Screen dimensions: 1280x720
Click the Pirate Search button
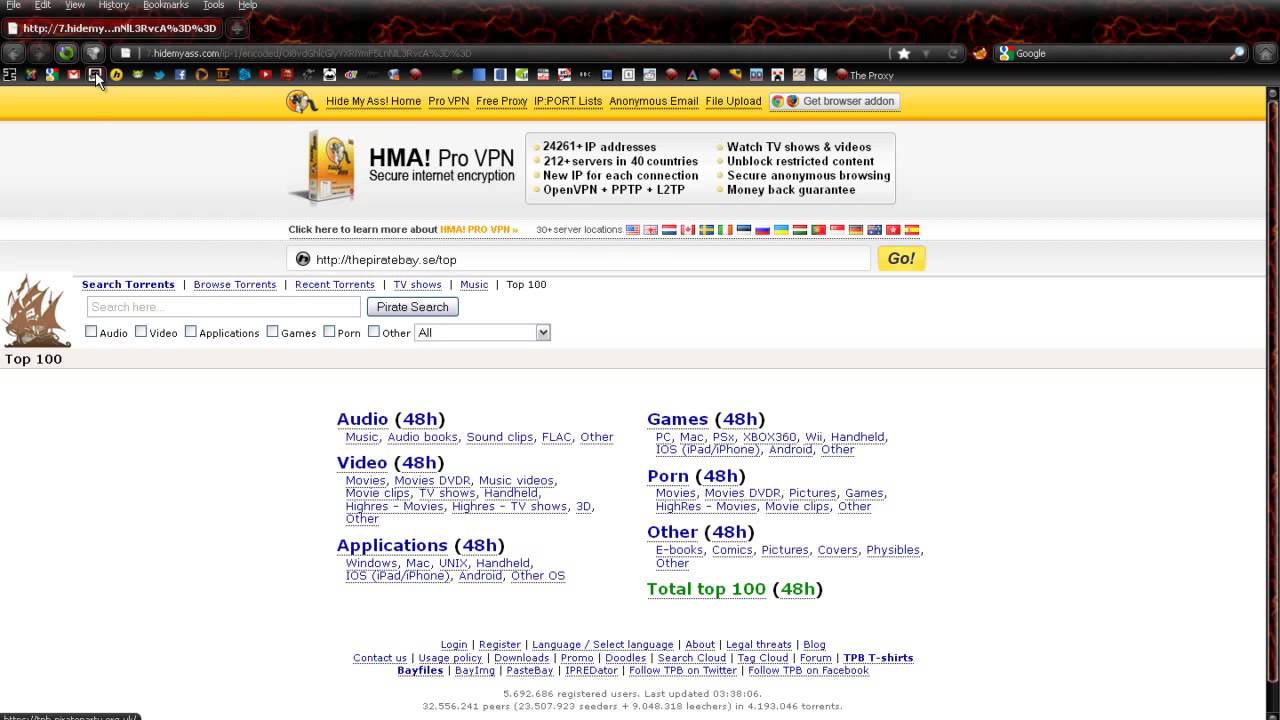click(412, 307)
